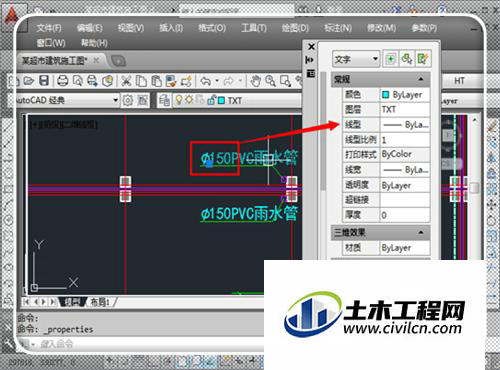Screen dimensions: 500x370
Task: Select the Zoom Window tool
Action: coord(285,81)
